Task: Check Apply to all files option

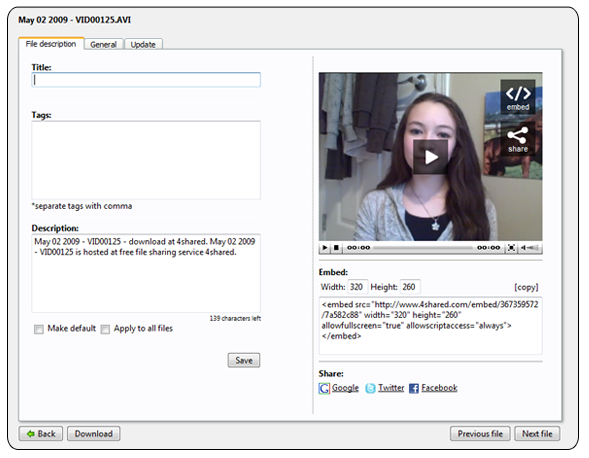Action: (105, 330)
